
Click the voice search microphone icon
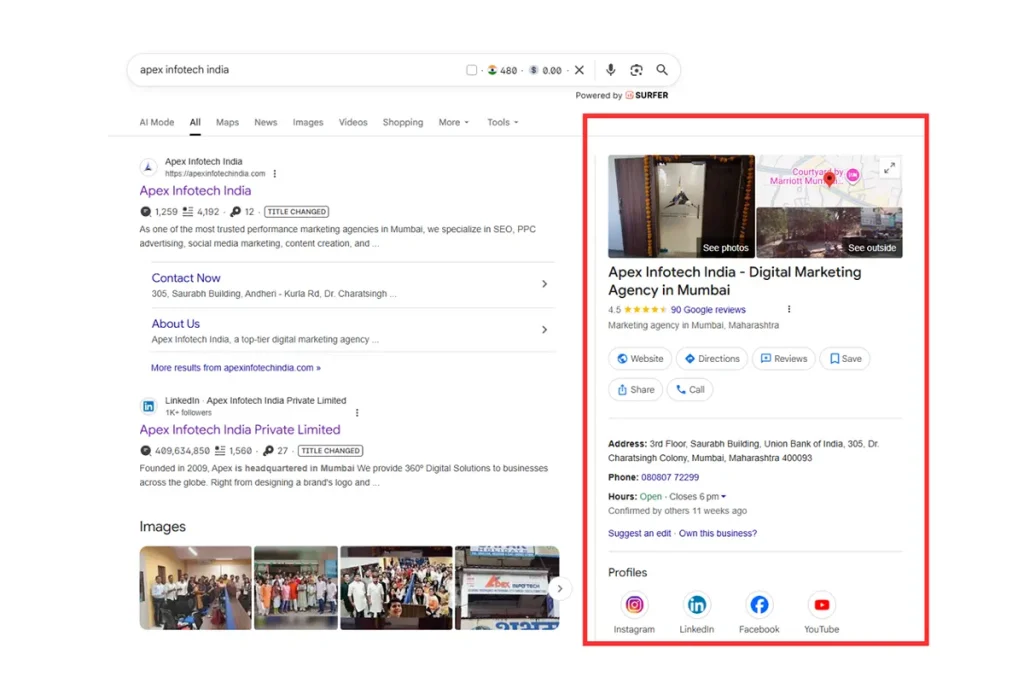611,70
